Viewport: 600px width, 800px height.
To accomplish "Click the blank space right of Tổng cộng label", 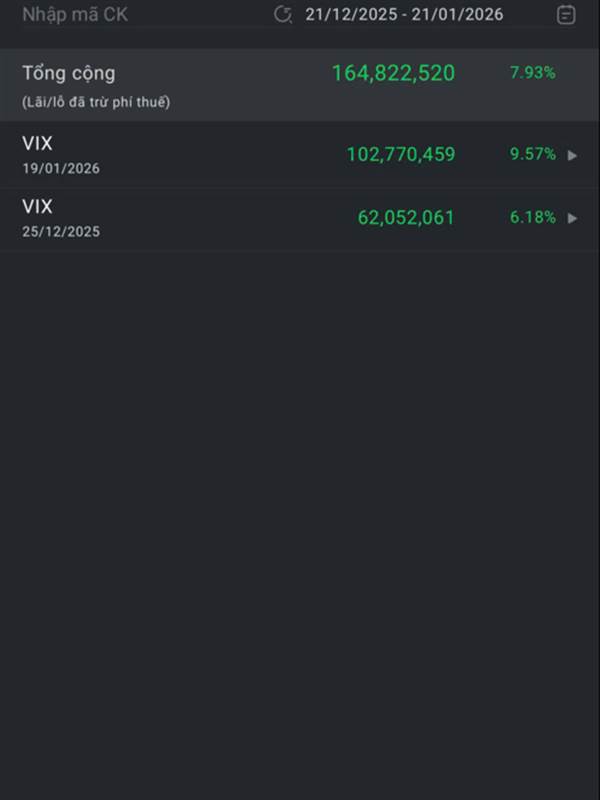I will pyautogui.click(x=220, y=75).
